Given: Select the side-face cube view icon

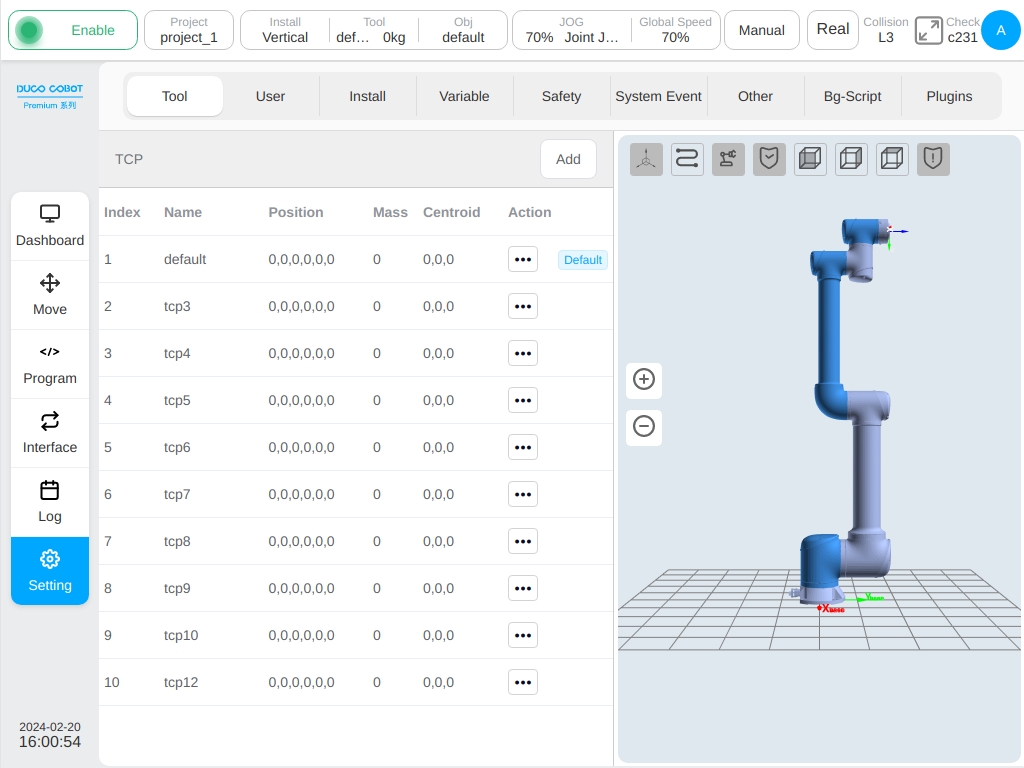Looking at the screenshot, I should pyautogui.click(x=851, y=159).
